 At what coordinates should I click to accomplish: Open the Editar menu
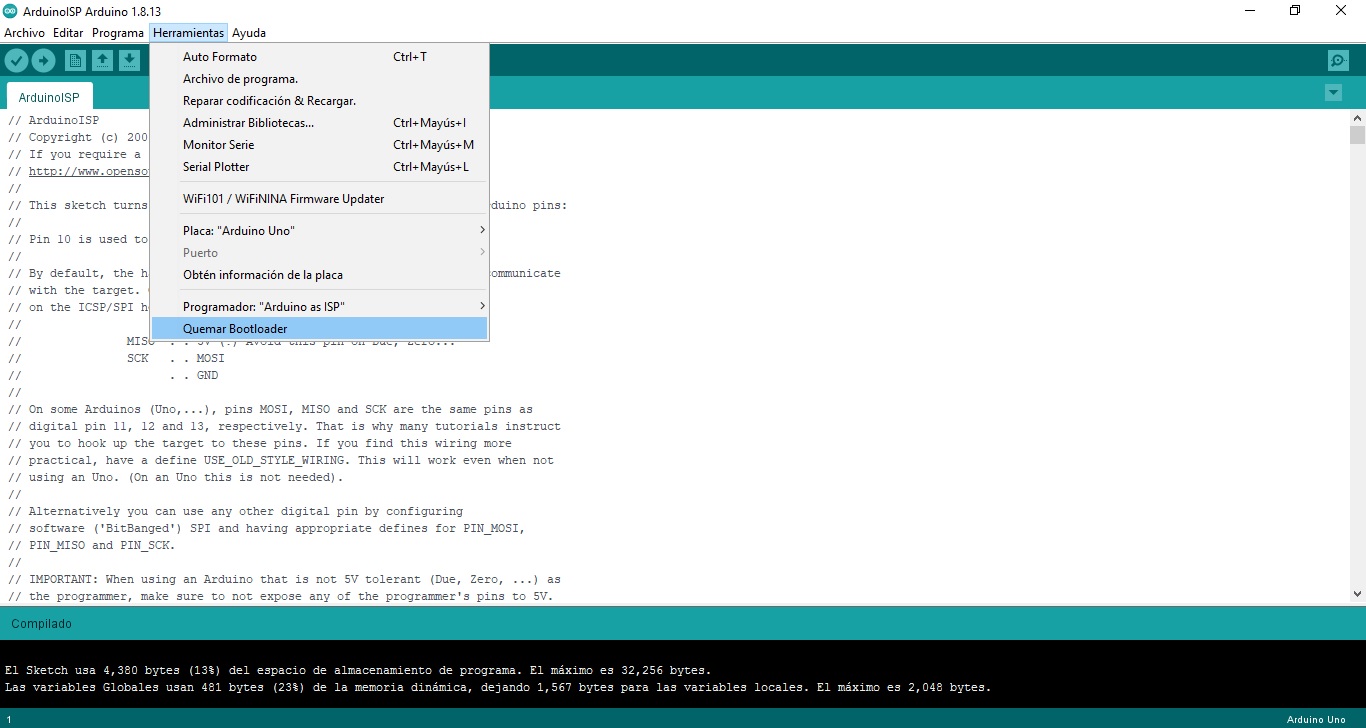pyautogui.click(x=68, y=33)
